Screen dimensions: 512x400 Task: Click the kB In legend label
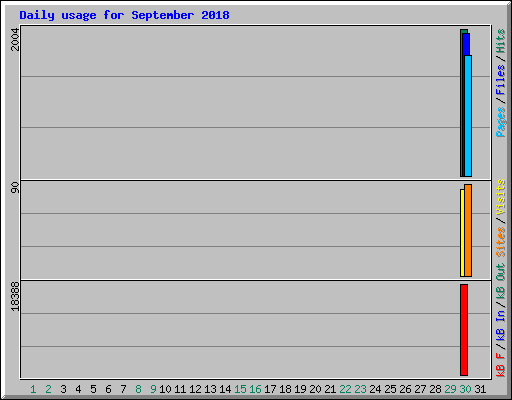point(501,325)
